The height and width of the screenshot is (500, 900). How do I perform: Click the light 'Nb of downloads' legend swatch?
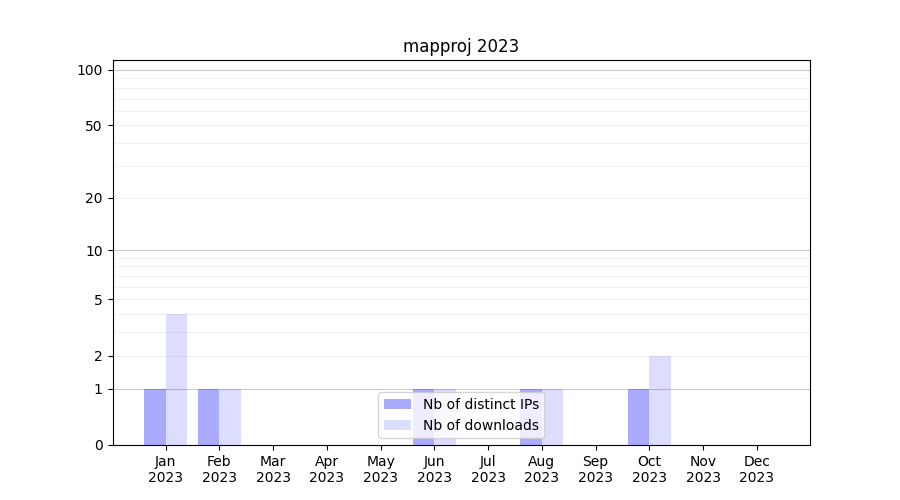click(x=397, y=425)
